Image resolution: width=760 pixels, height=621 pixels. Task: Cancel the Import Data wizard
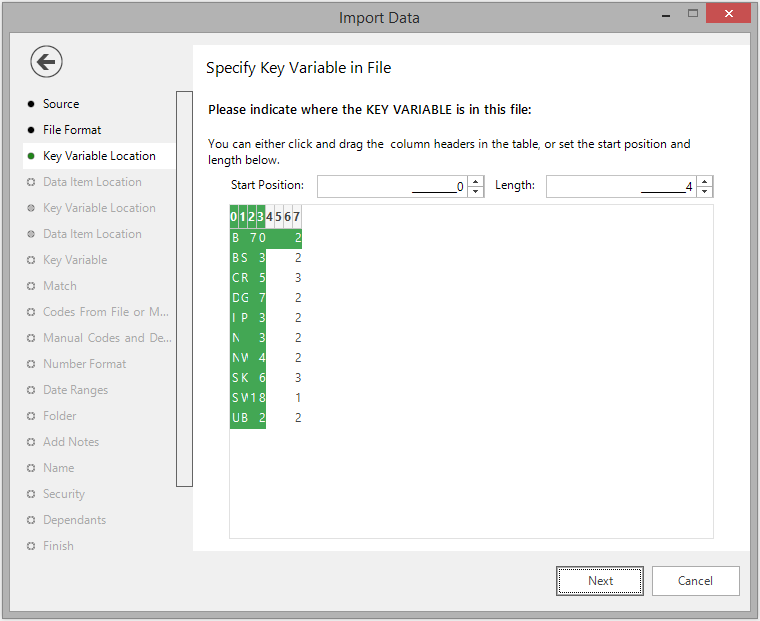pos(696,581)
